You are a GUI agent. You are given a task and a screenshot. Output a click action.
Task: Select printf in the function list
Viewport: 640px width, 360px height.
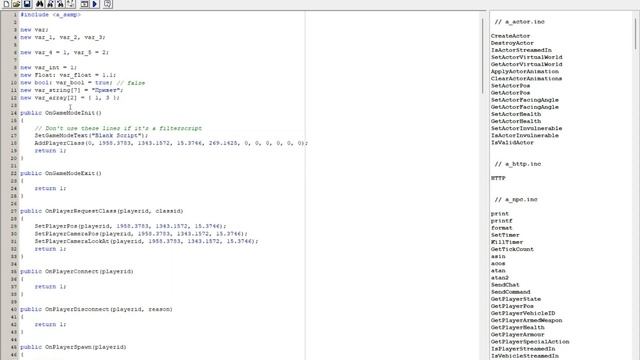[x=501, y=221]
